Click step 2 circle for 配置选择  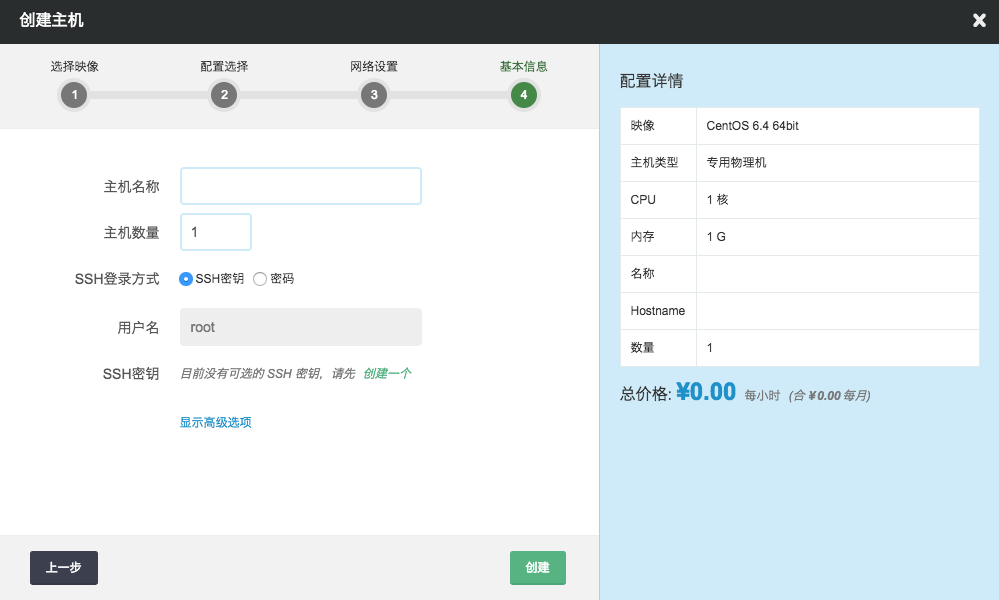point(224,95)
